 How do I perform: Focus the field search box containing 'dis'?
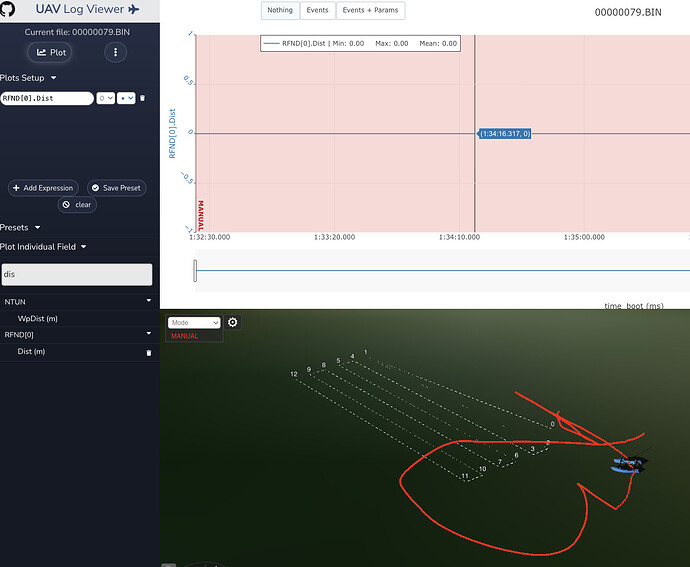coord(77,275)
